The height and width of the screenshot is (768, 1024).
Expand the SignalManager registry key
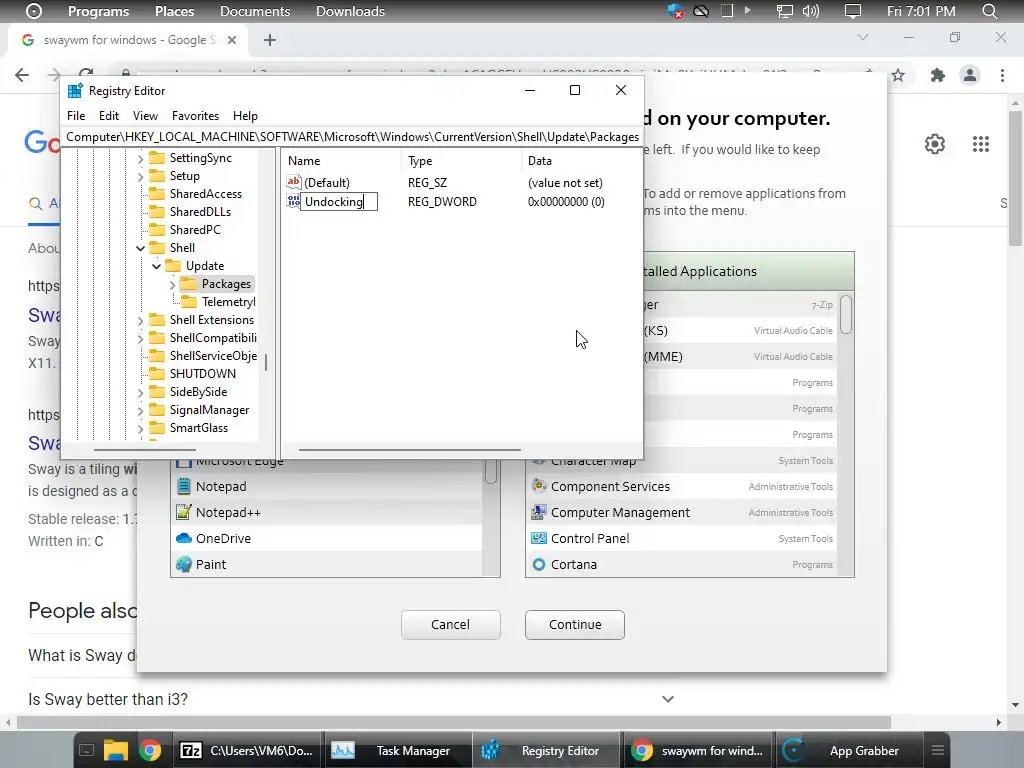pyautogui.click(x=140, y=411)
